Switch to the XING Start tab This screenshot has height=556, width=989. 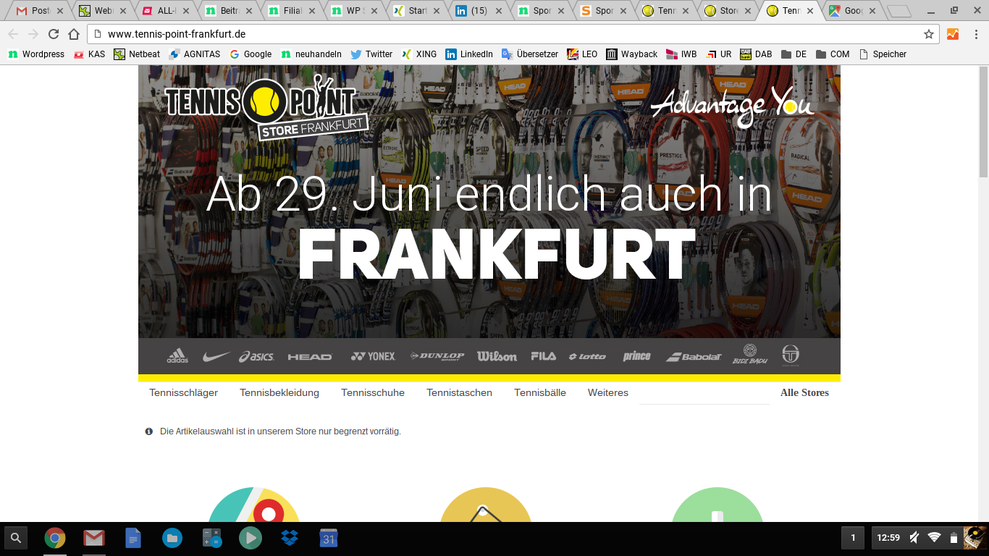pyautogui.click(x=416, y=11)
